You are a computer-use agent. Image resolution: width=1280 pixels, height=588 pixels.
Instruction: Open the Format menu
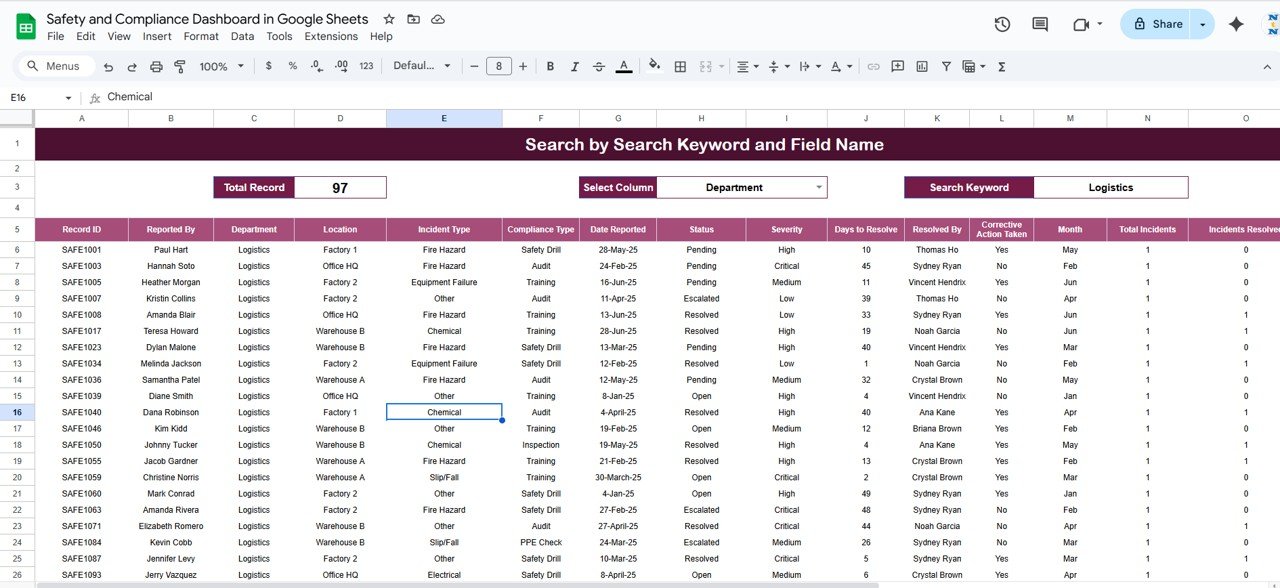pos(201,36)
